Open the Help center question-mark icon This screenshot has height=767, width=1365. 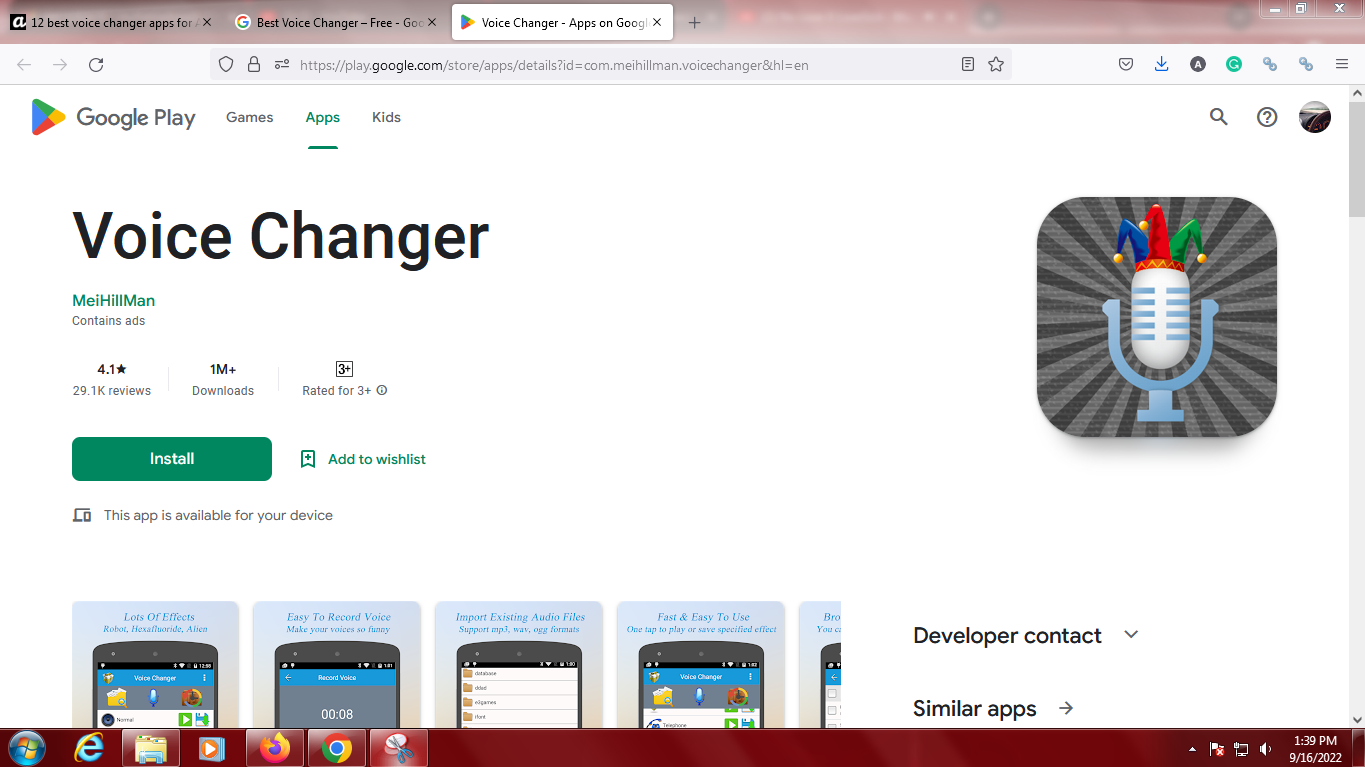pos(1267,117)
